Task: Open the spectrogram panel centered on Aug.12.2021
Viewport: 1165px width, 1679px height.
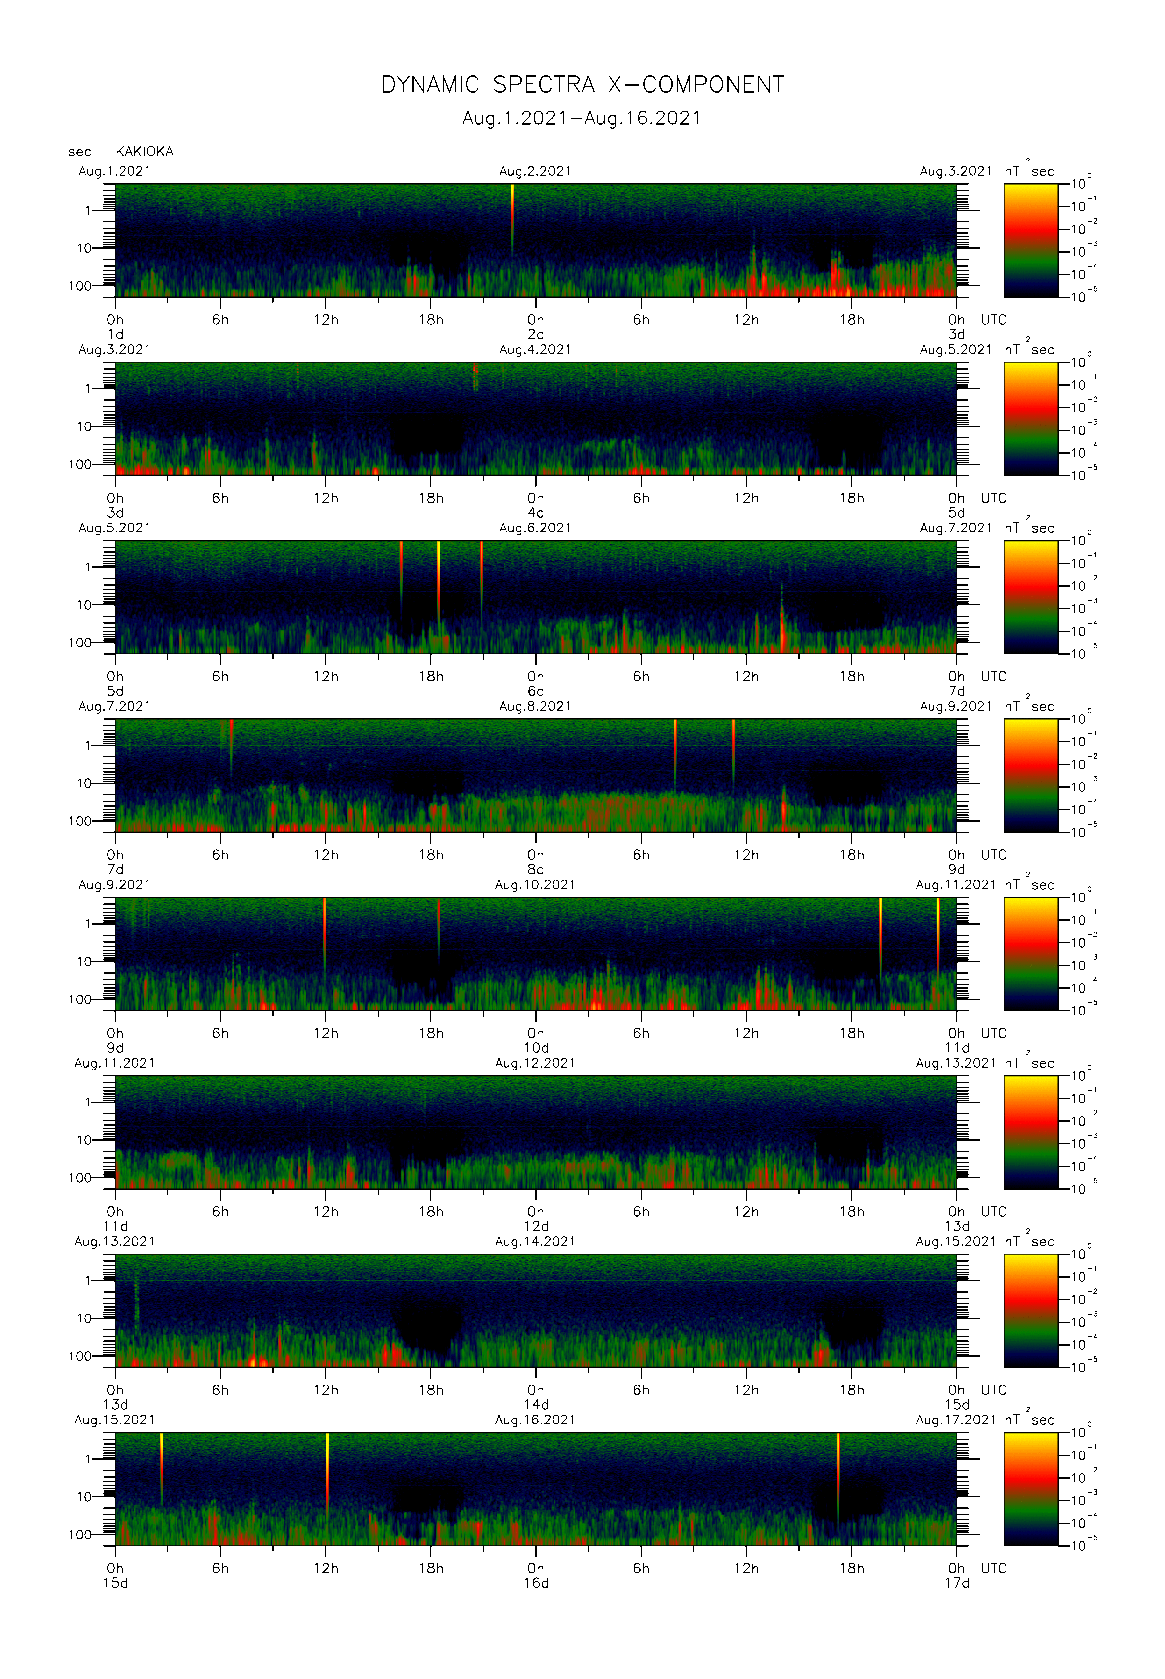Action: [x=536, y=1132]
